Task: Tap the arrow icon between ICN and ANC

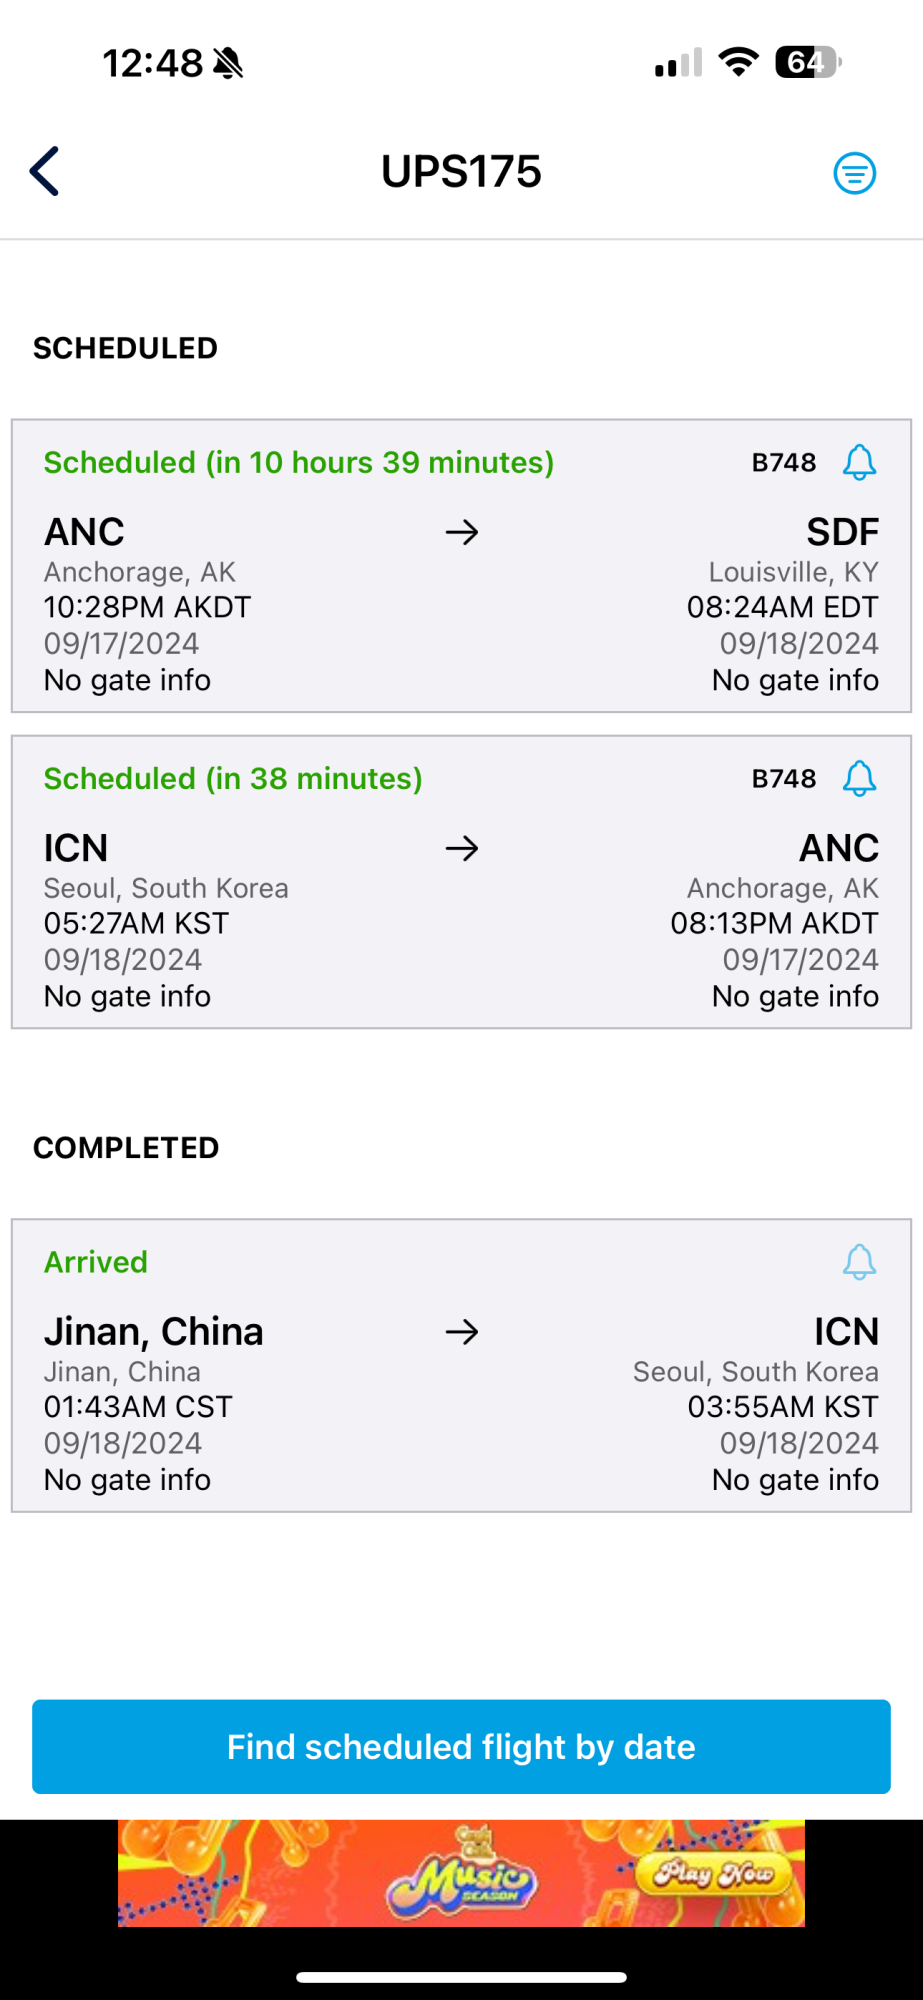Action: [x=462, y=848]
